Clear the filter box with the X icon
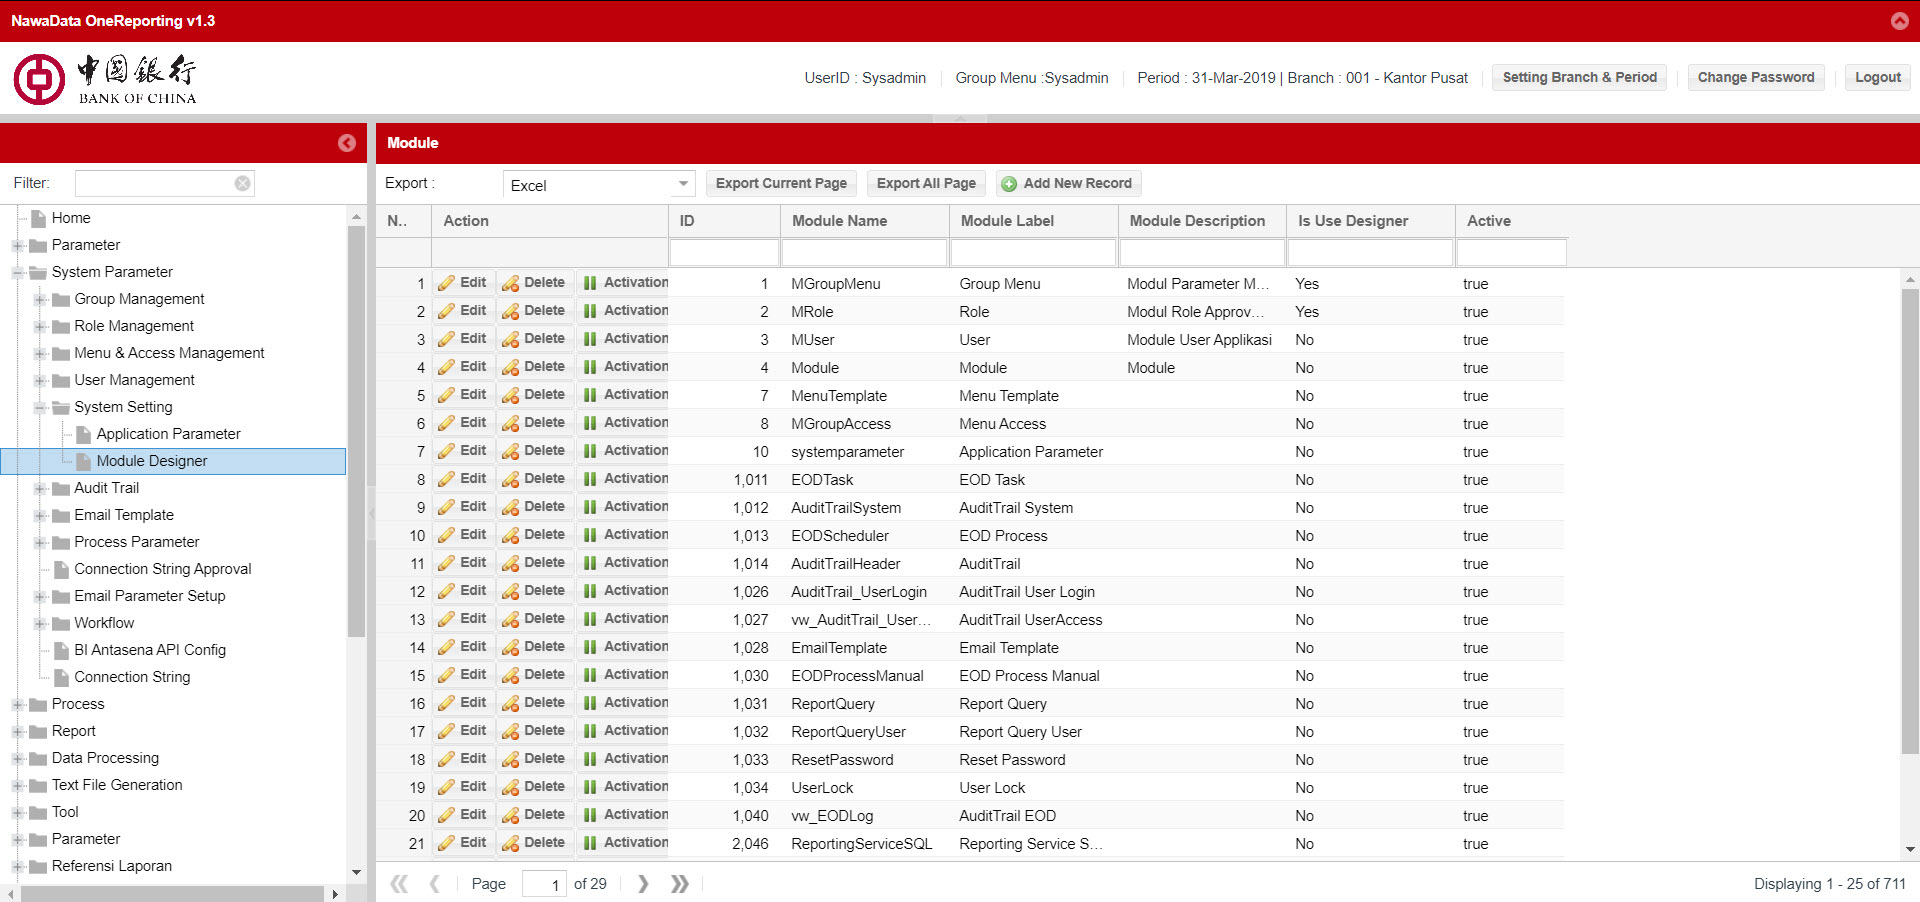 click(242, 183)
